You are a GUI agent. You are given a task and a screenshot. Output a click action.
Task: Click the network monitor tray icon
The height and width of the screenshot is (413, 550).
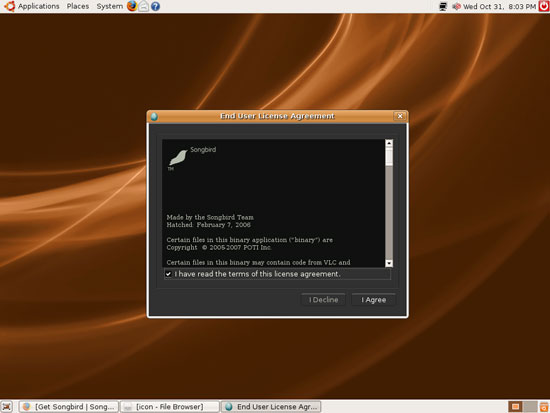click(x=443, y=6)
